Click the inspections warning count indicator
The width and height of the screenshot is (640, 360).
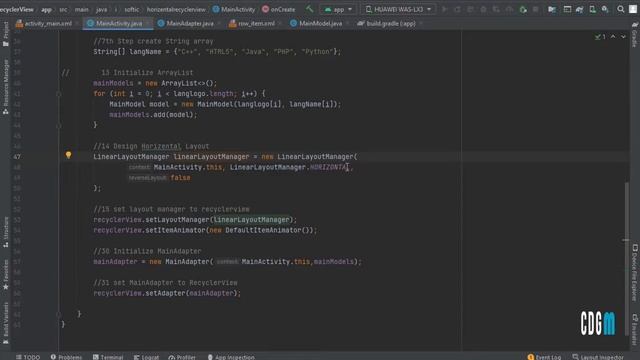[x=600, y=37]
